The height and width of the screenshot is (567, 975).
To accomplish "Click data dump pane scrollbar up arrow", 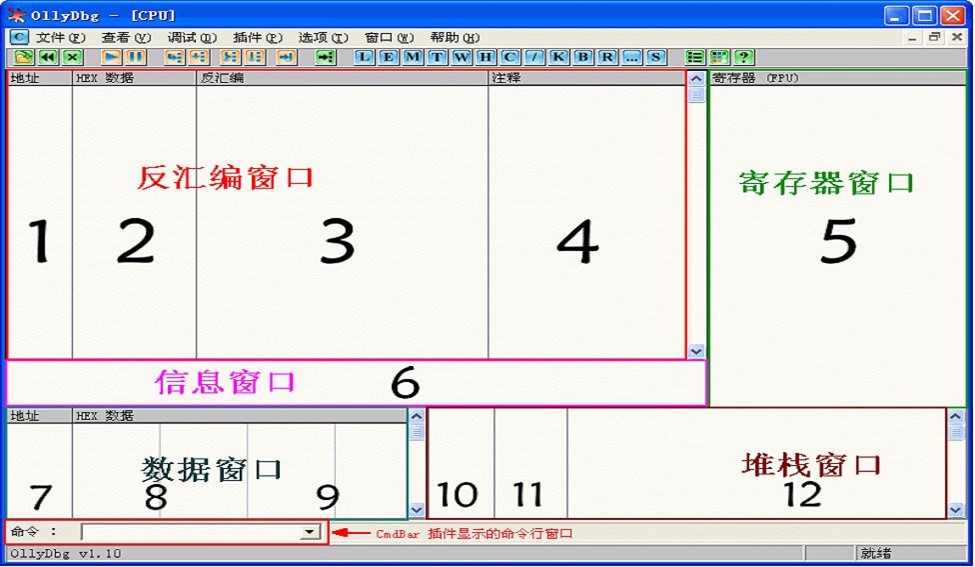I will [417, 416].
